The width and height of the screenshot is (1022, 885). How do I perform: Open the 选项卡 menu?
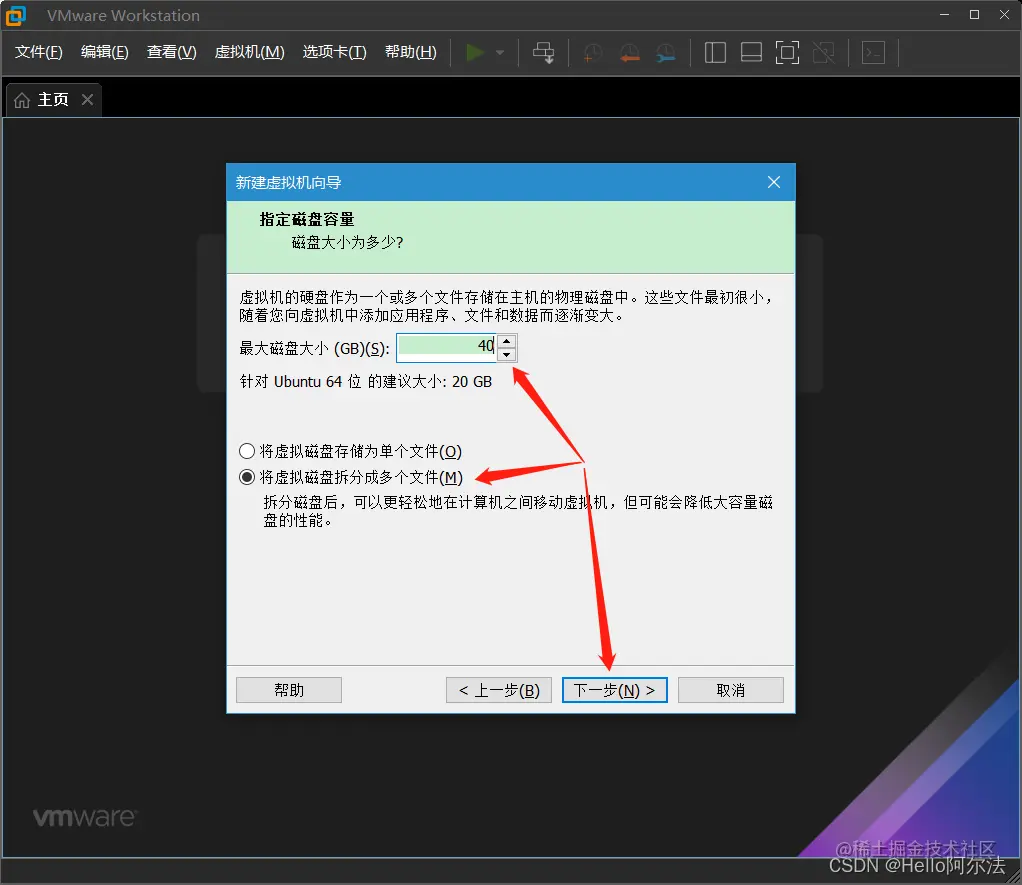(334, 52)
